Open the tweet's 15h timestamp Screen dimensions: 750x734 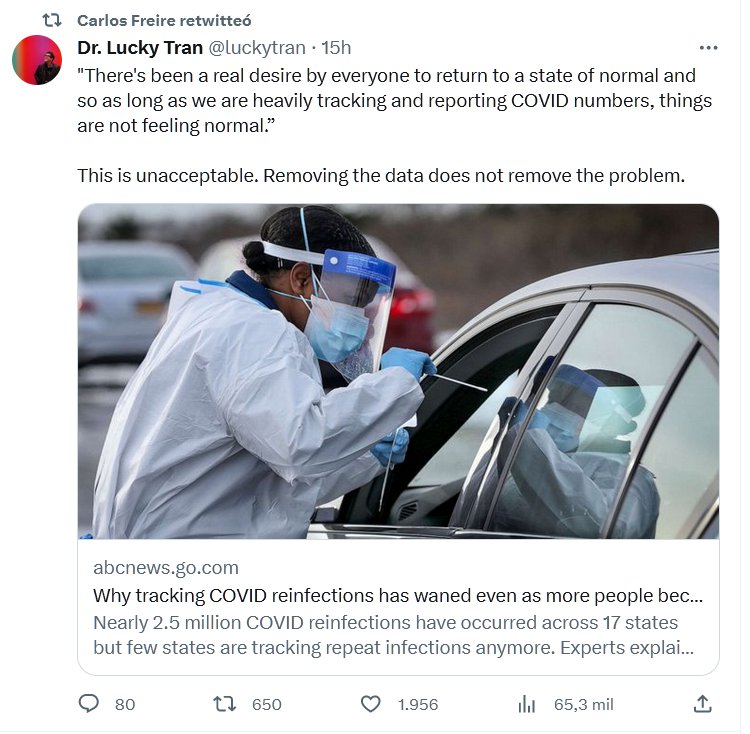pyautogui.click(x=336, y=48)
